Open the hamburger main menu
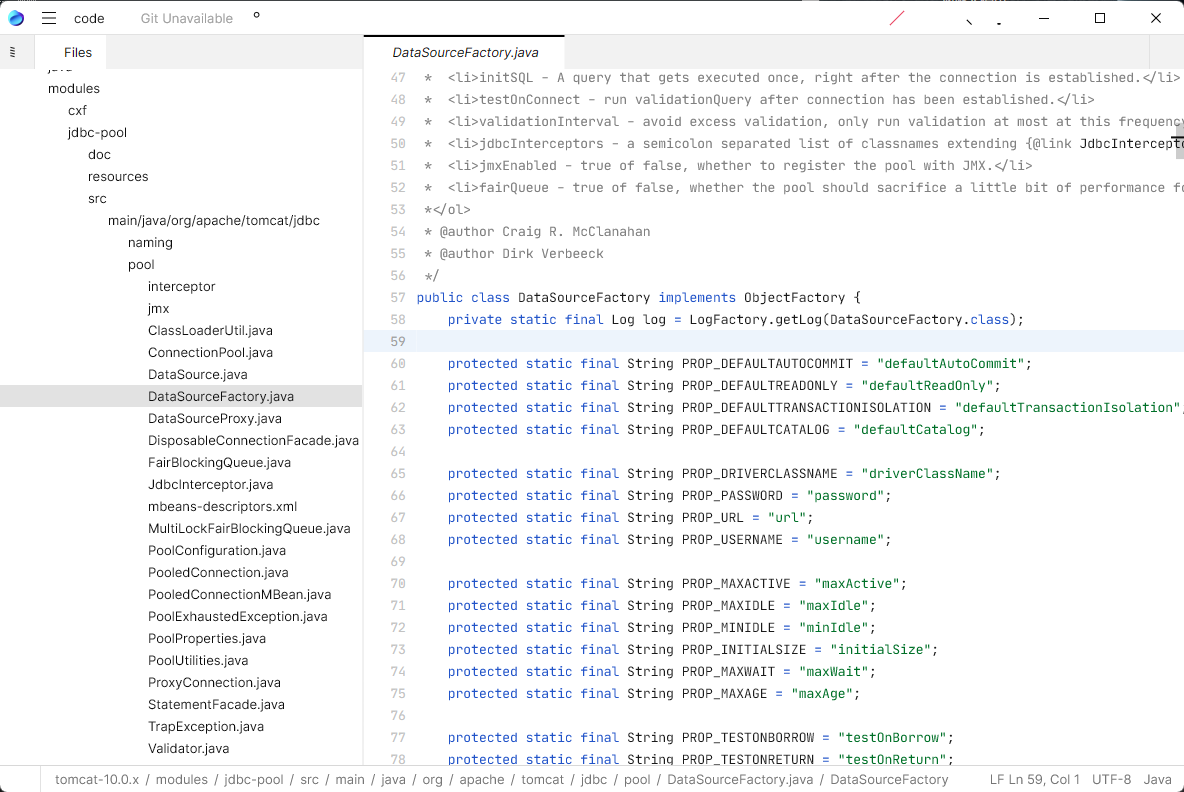The width and height of the screenshot is (1184, 792). click(49, 18)
